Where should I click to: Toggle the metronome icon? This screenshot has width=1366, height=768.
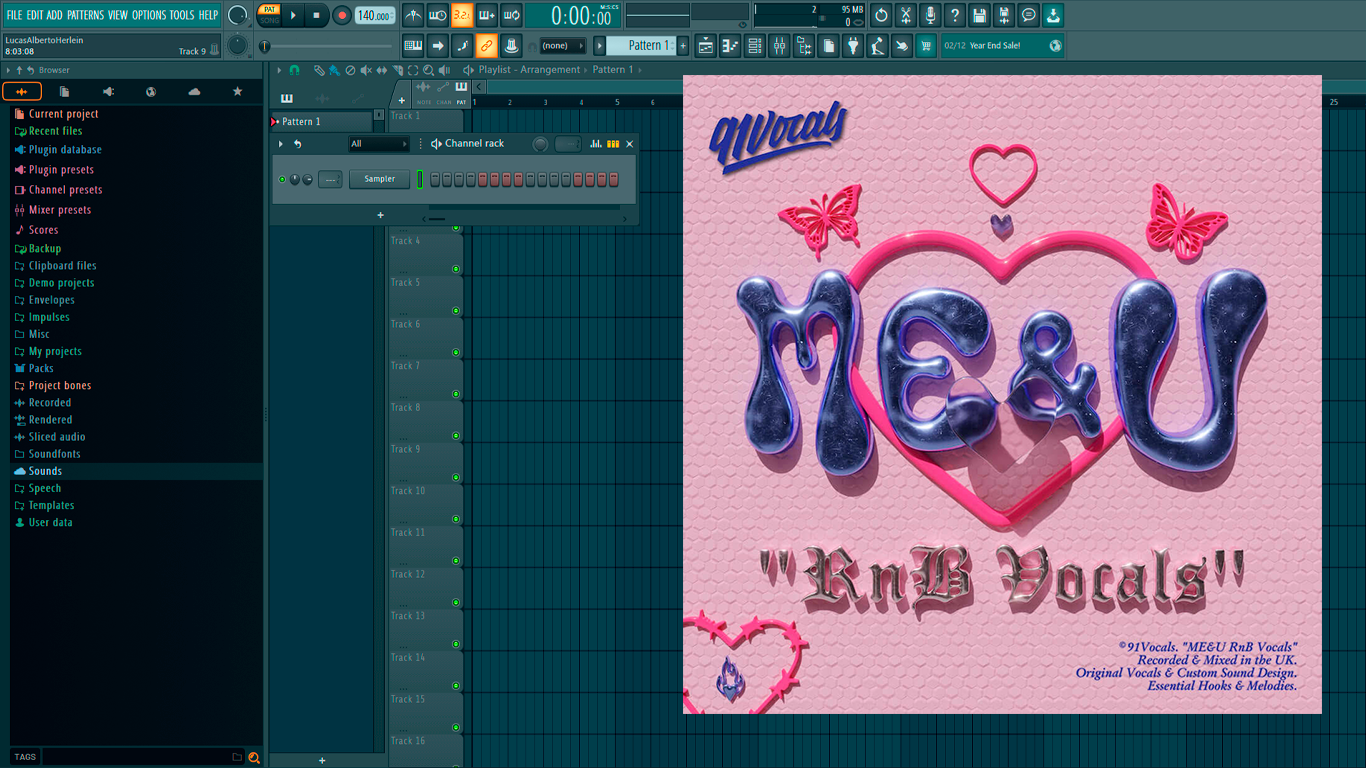pos(413,15)
